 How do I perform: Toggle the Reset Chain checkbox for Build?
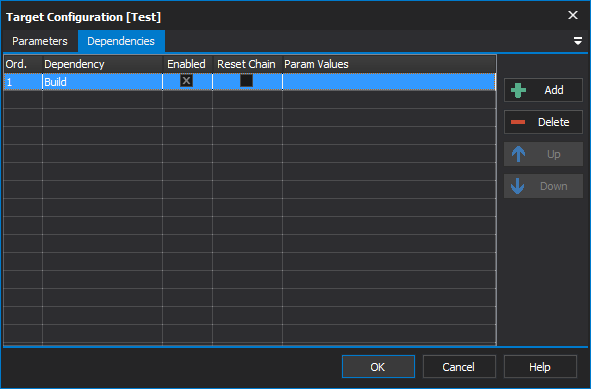tap(247, 81)
